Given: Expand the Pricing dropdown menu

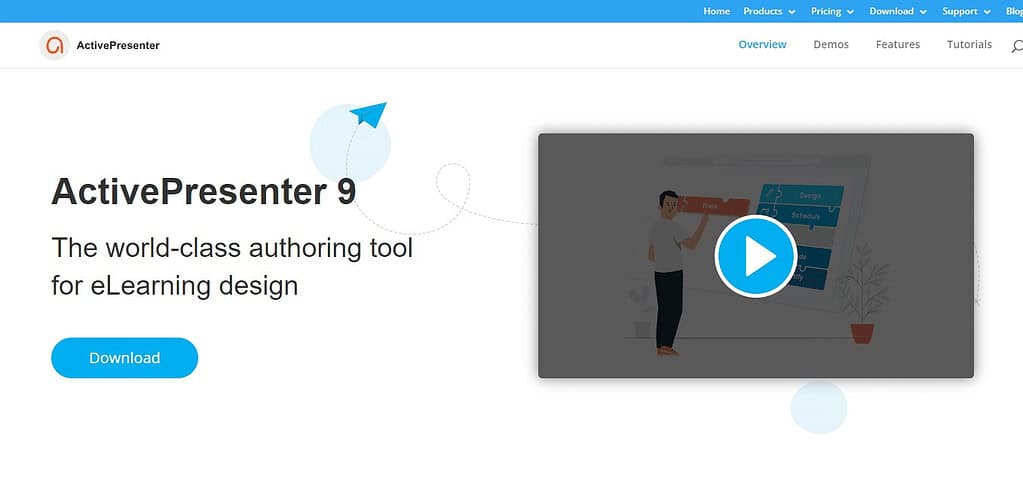Looking at the screenshot, I should click(832, 11).
